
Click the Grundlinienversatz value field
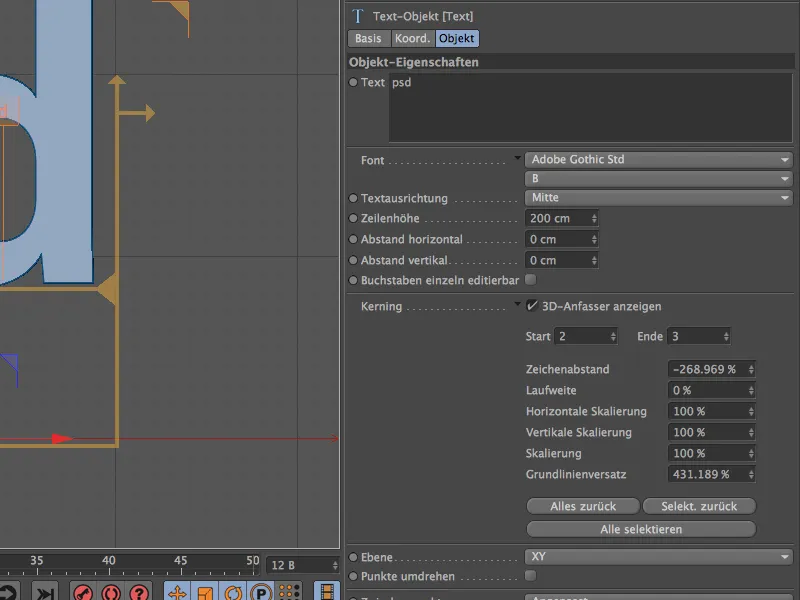[712, 474]
